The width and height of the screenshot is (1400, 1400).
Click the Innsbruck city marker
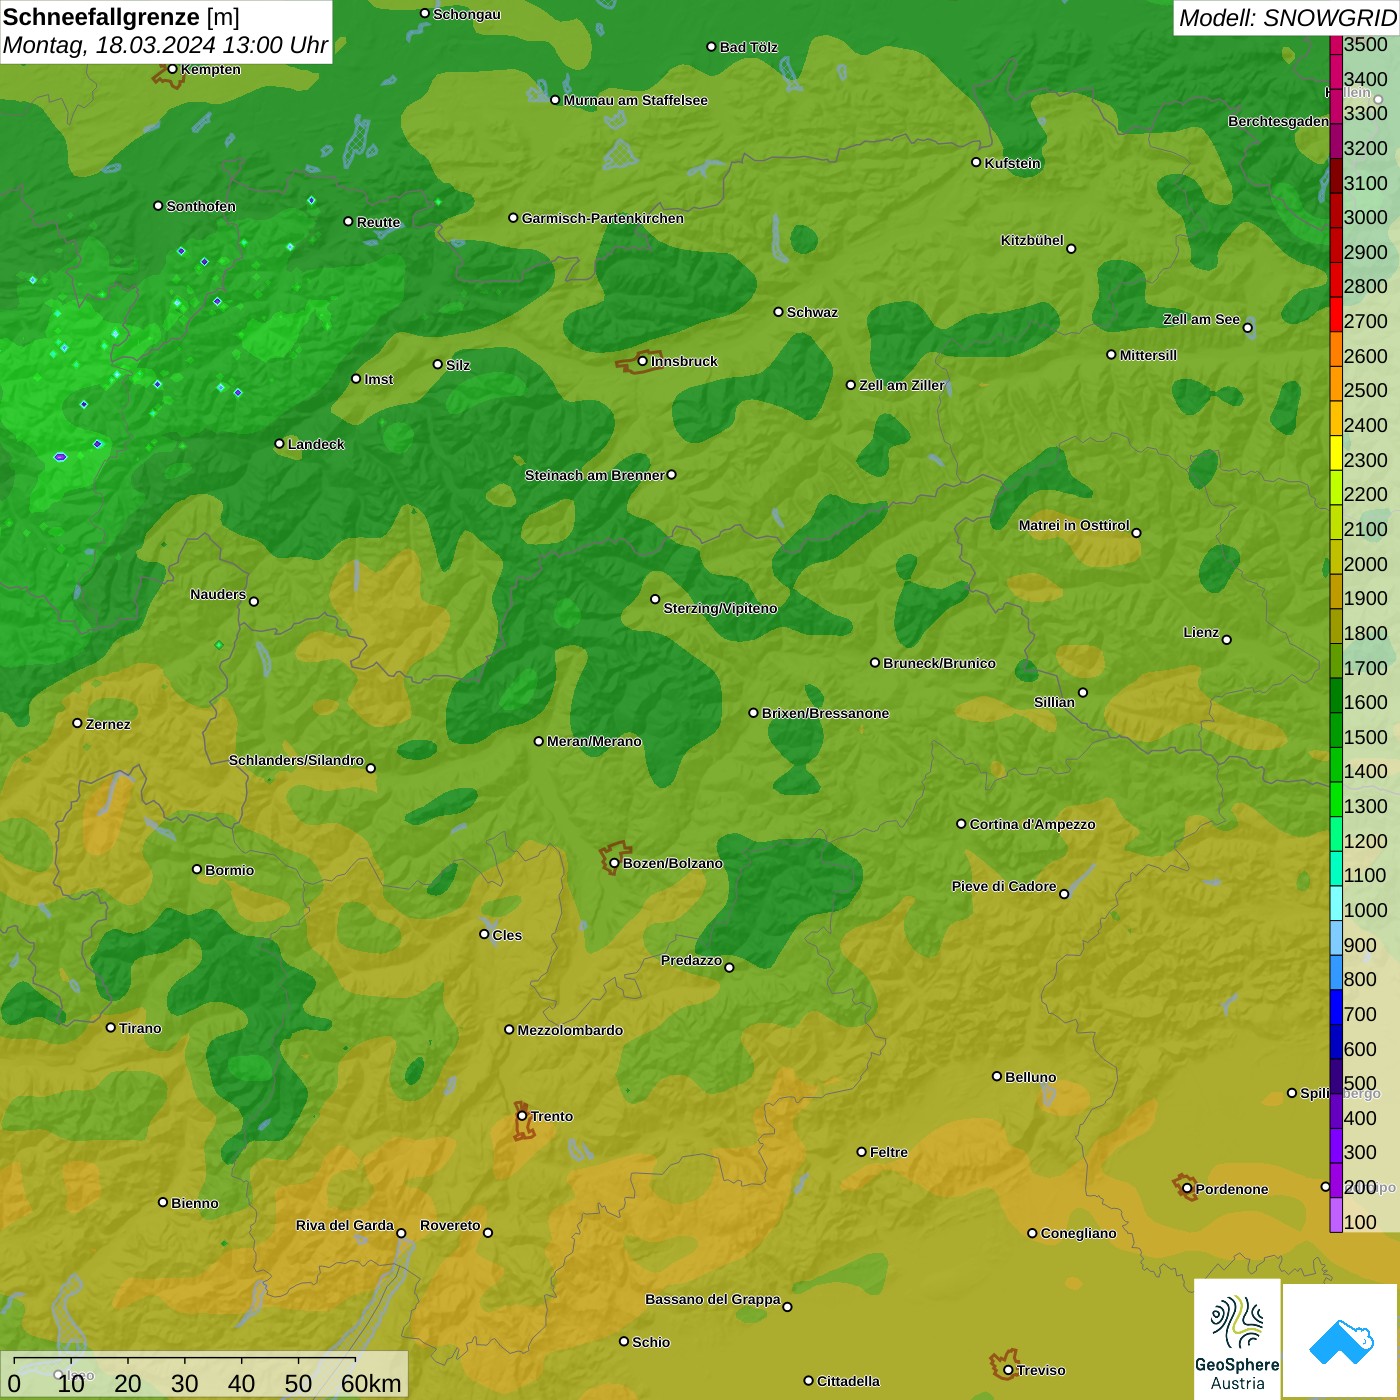pos(643,361)
